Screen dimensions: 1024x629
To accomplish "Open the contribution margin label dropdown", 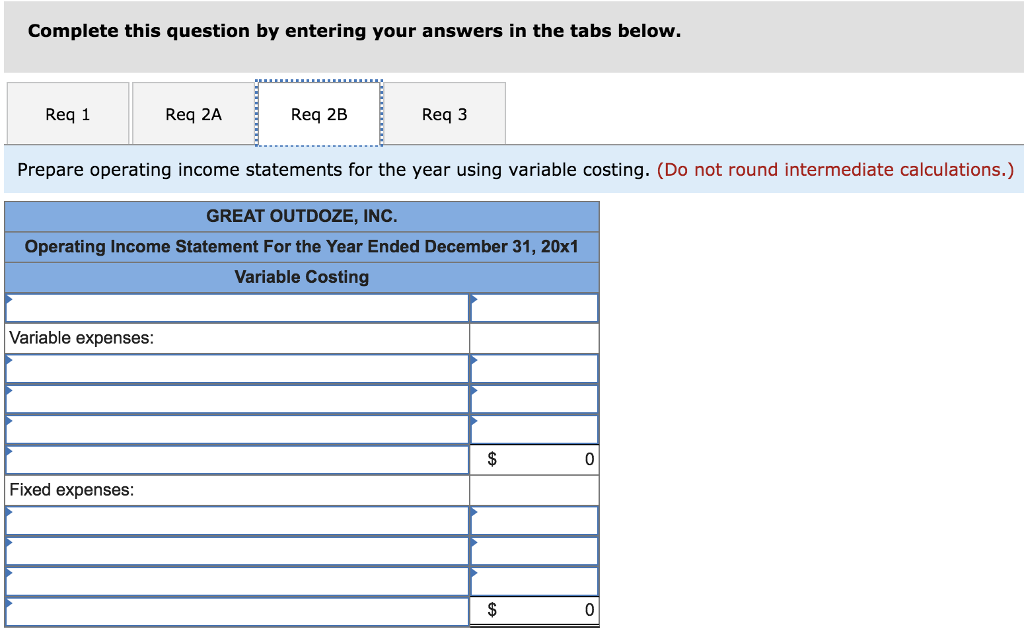I will tap(237, 459).
